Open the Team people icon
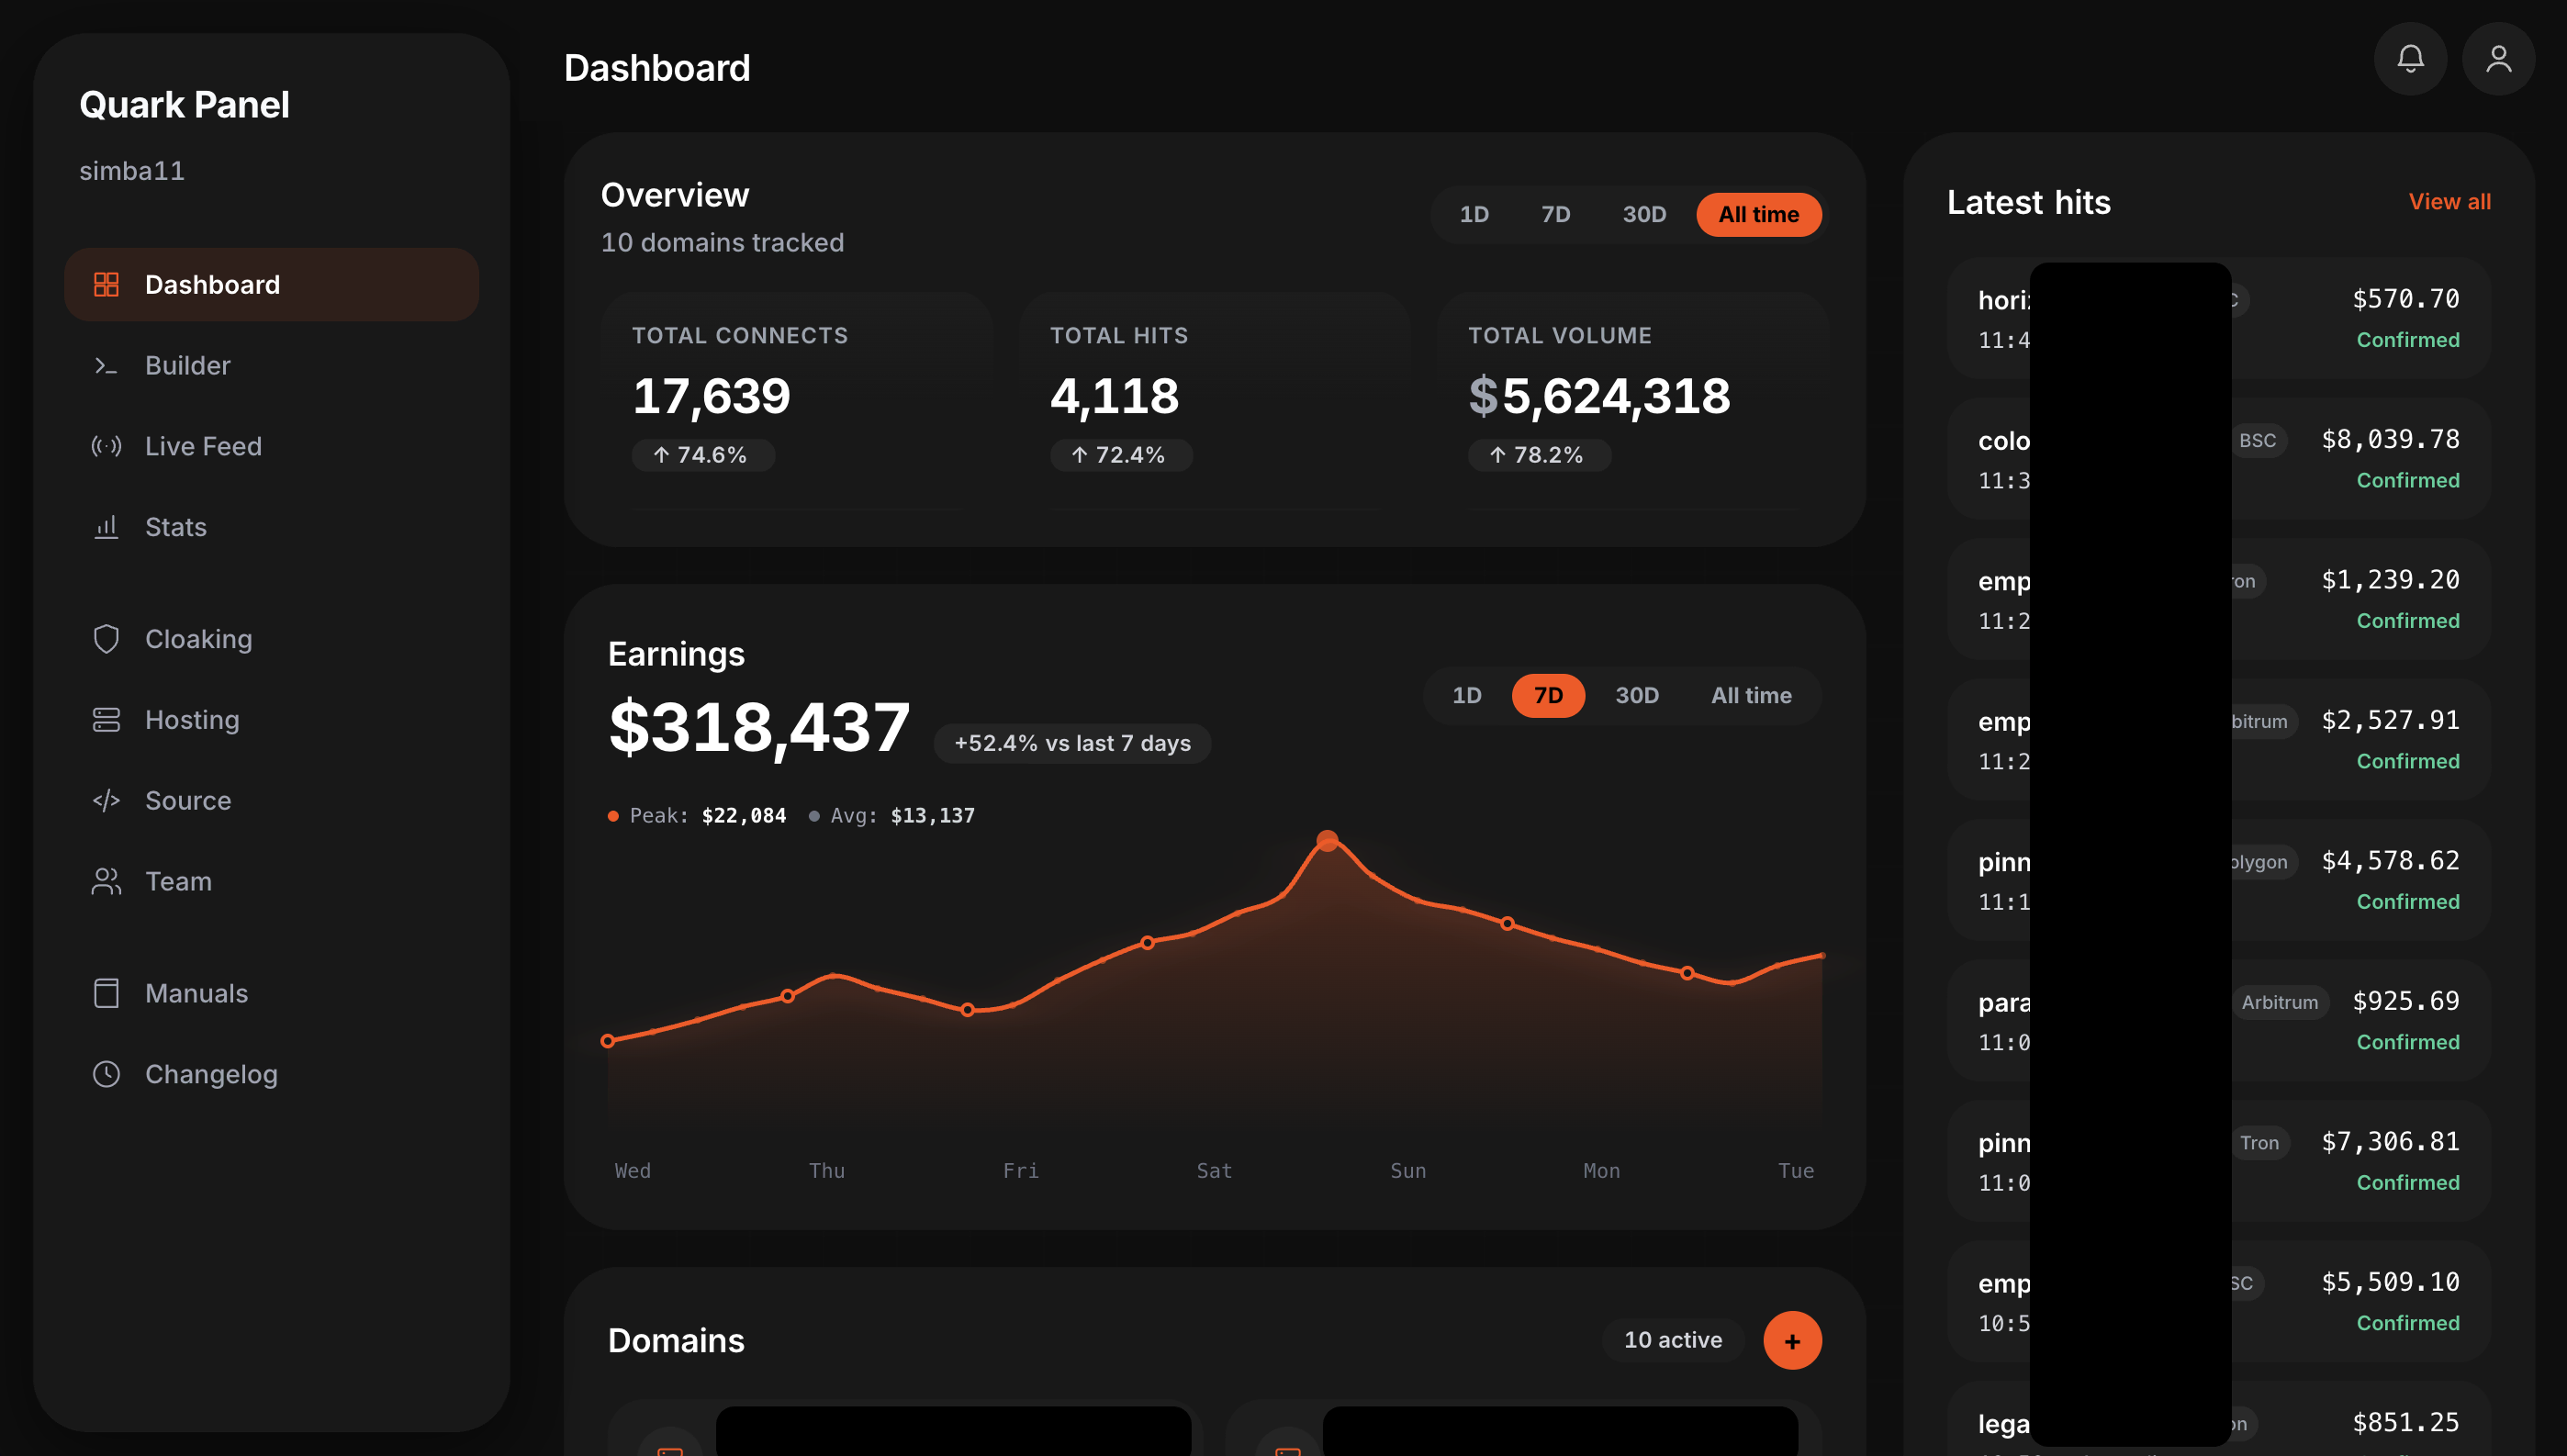The image size is (2567, 1456). [106, 881]
